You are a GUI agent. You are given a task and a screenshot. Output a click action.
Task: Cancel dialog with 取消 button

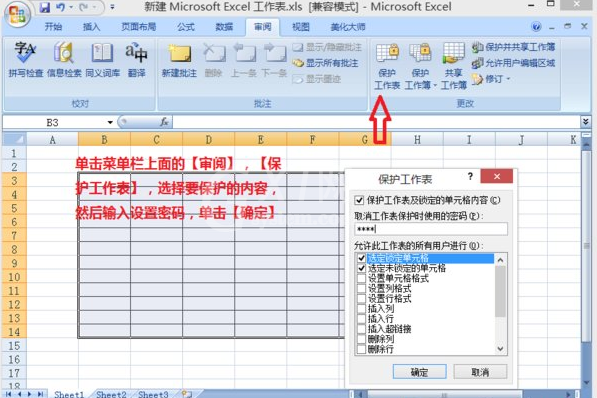[x=480, y=372]
